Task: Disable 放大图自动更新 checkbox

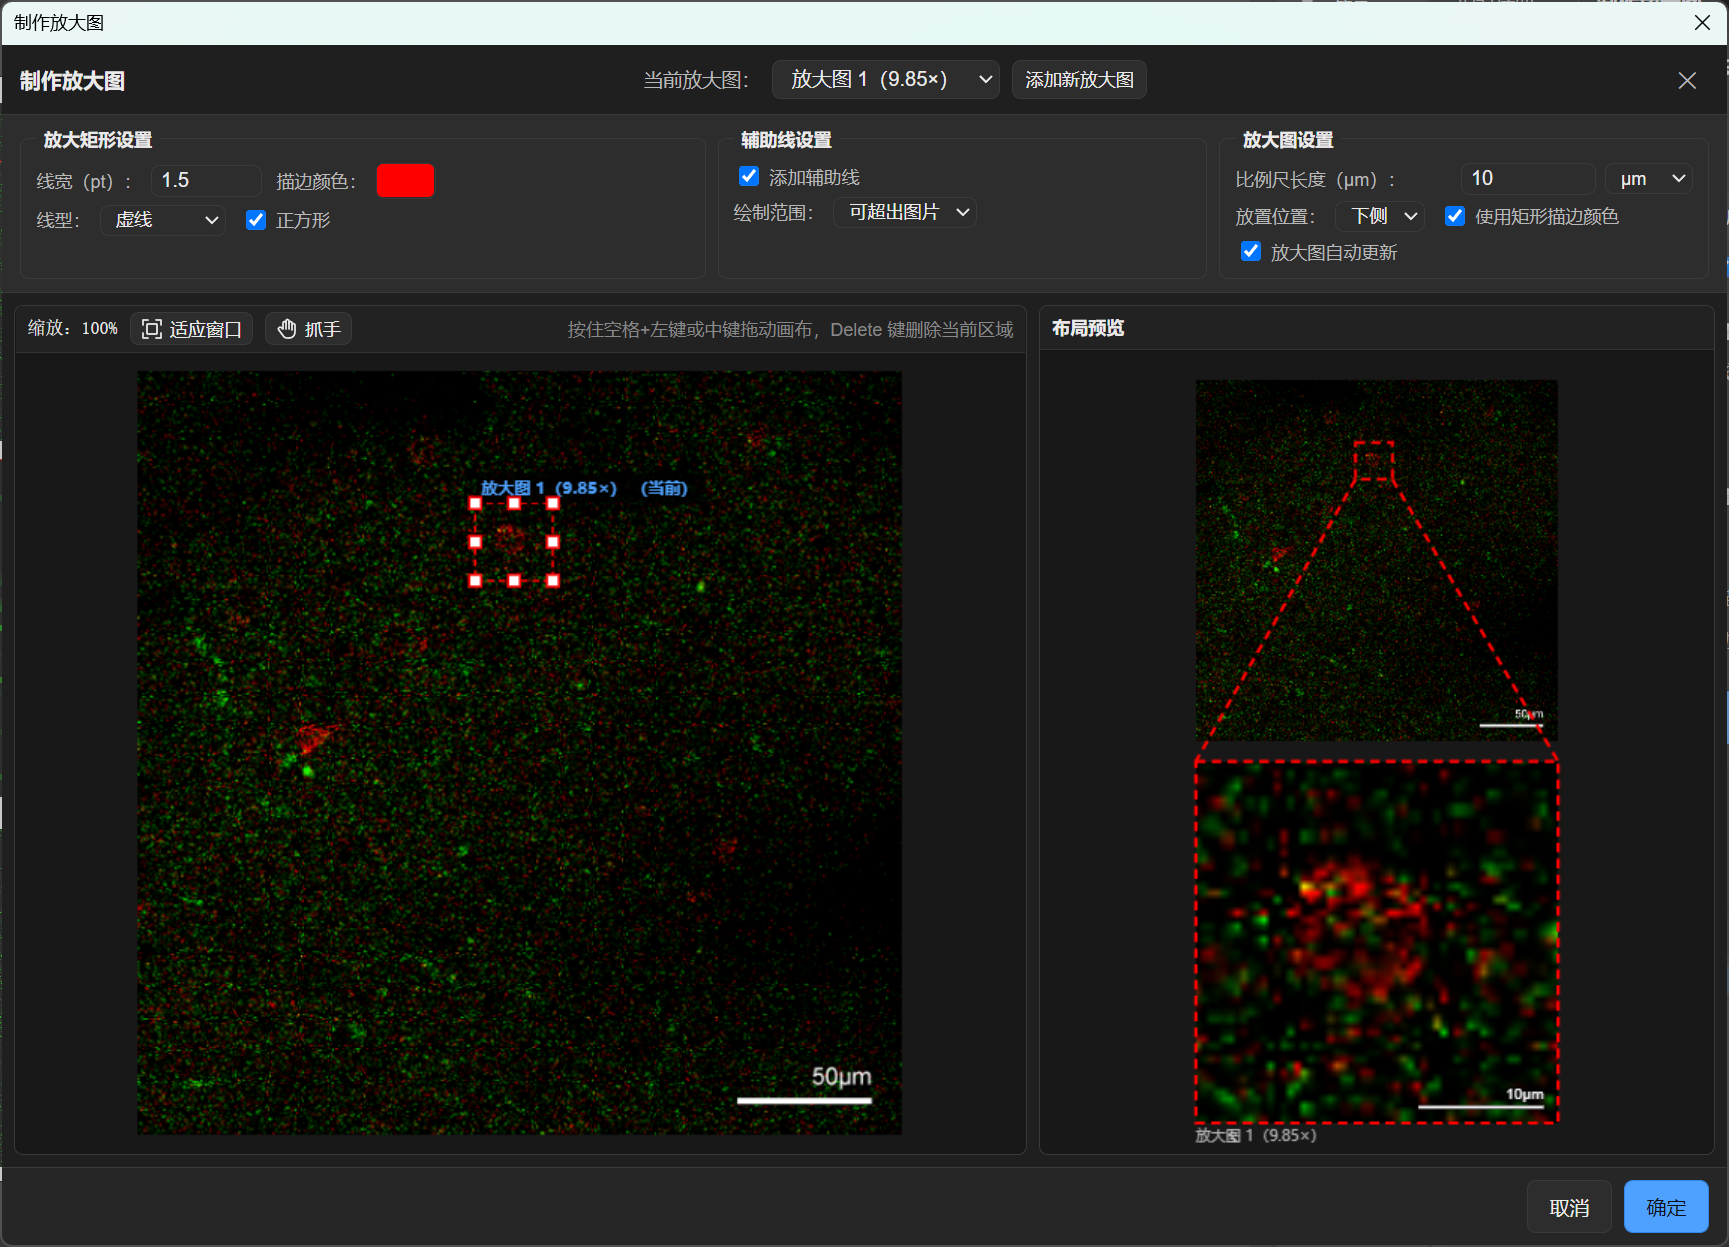Action: point(1251,251)
